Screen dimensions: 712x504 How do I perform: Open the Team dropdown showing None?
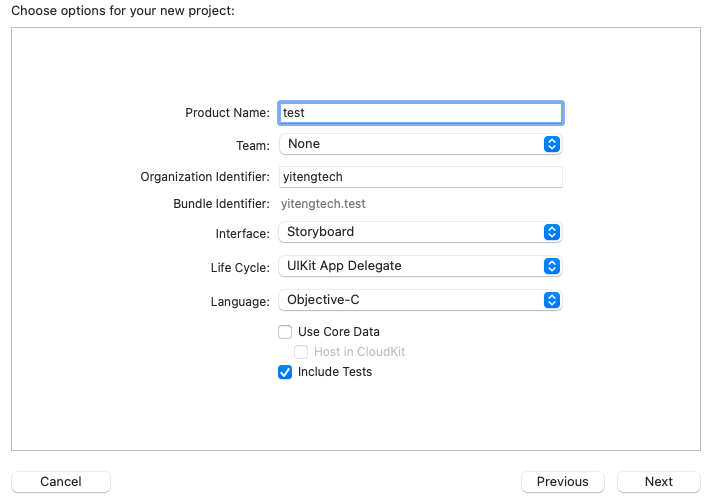(x=420, y=144)
